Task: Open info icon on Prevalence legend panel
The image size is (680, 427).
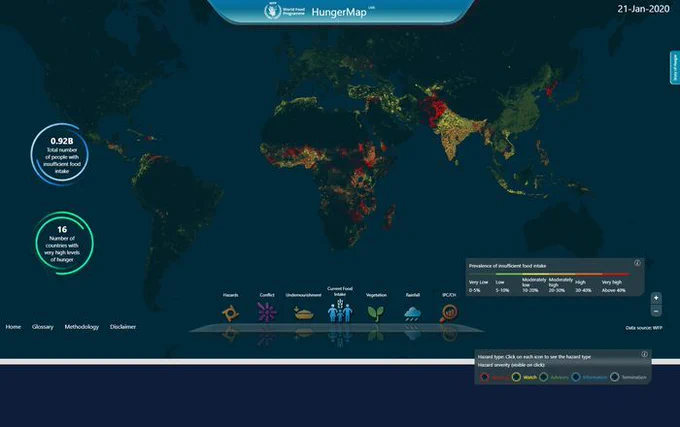Action: tap(637, 263)
